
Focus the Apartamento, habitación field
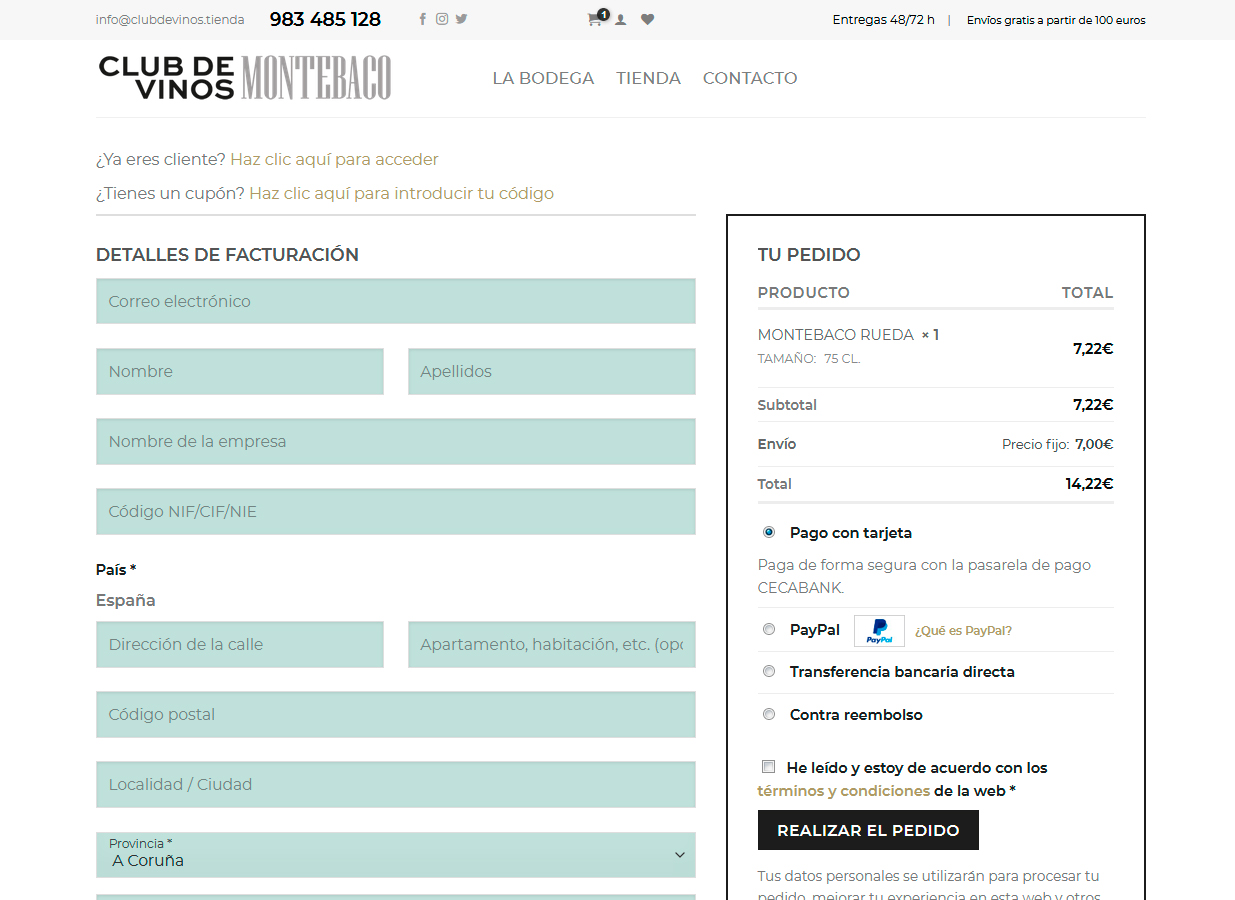552,644
